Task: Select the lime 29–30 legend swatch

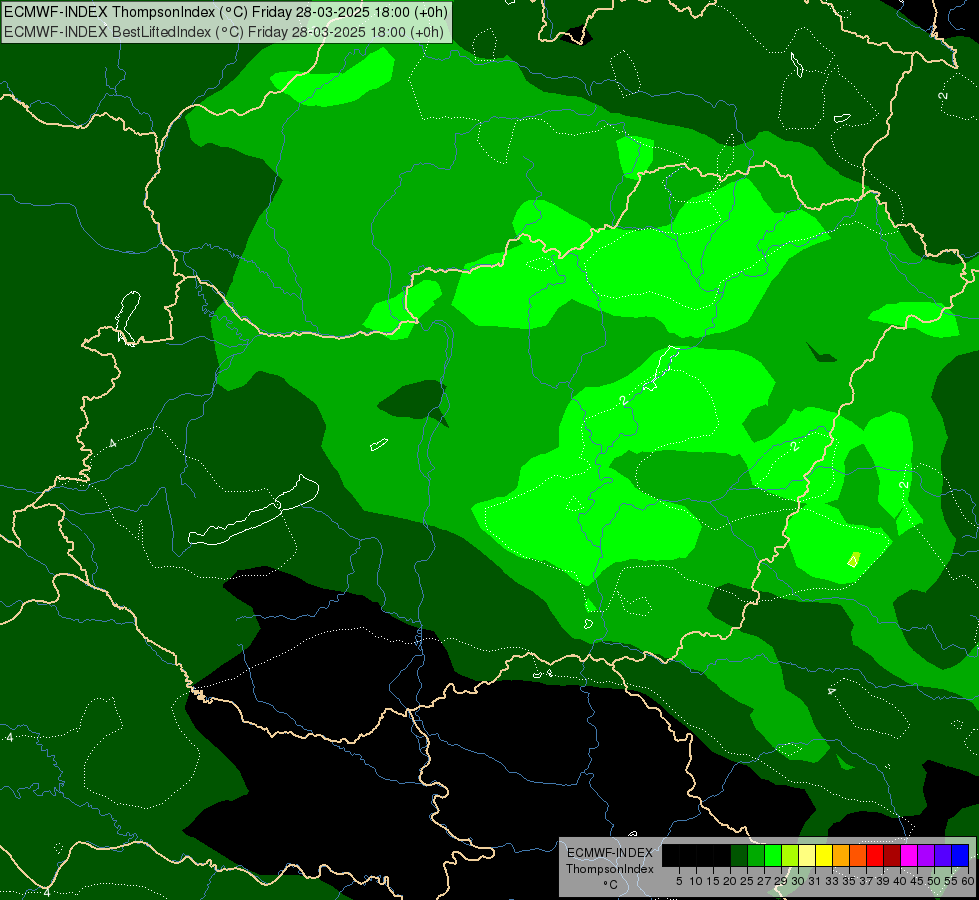Action: (790, 855)
